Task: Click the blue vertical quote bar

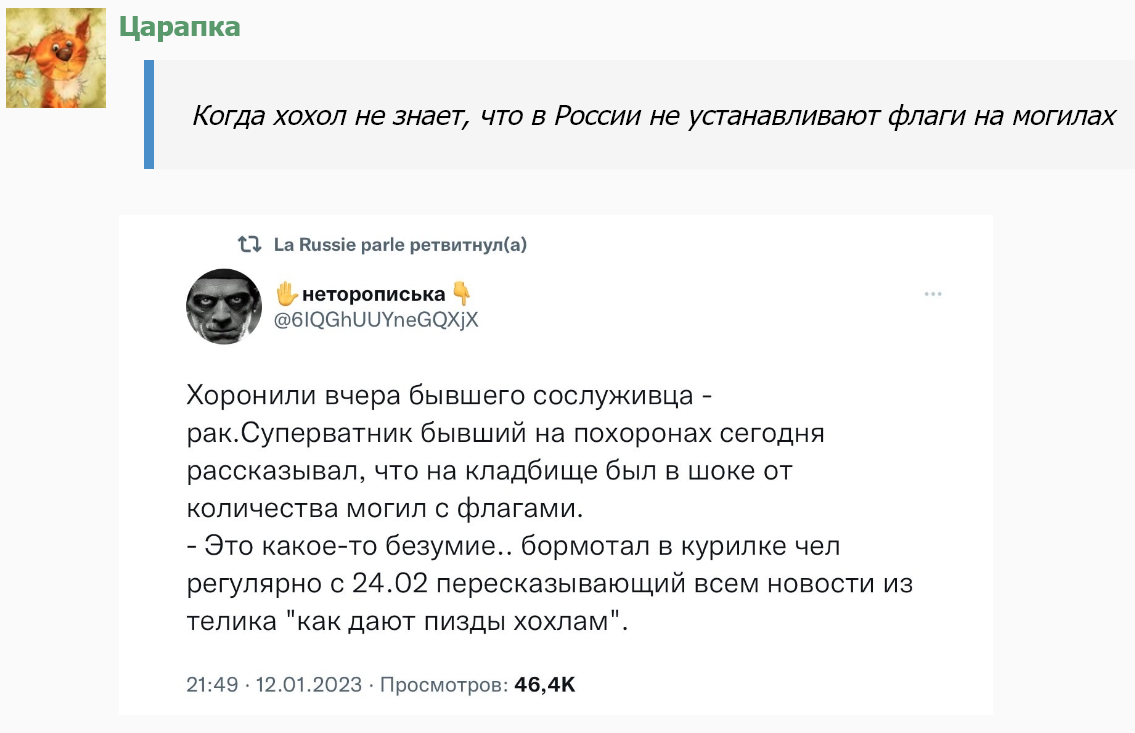Action: point(149,114)
